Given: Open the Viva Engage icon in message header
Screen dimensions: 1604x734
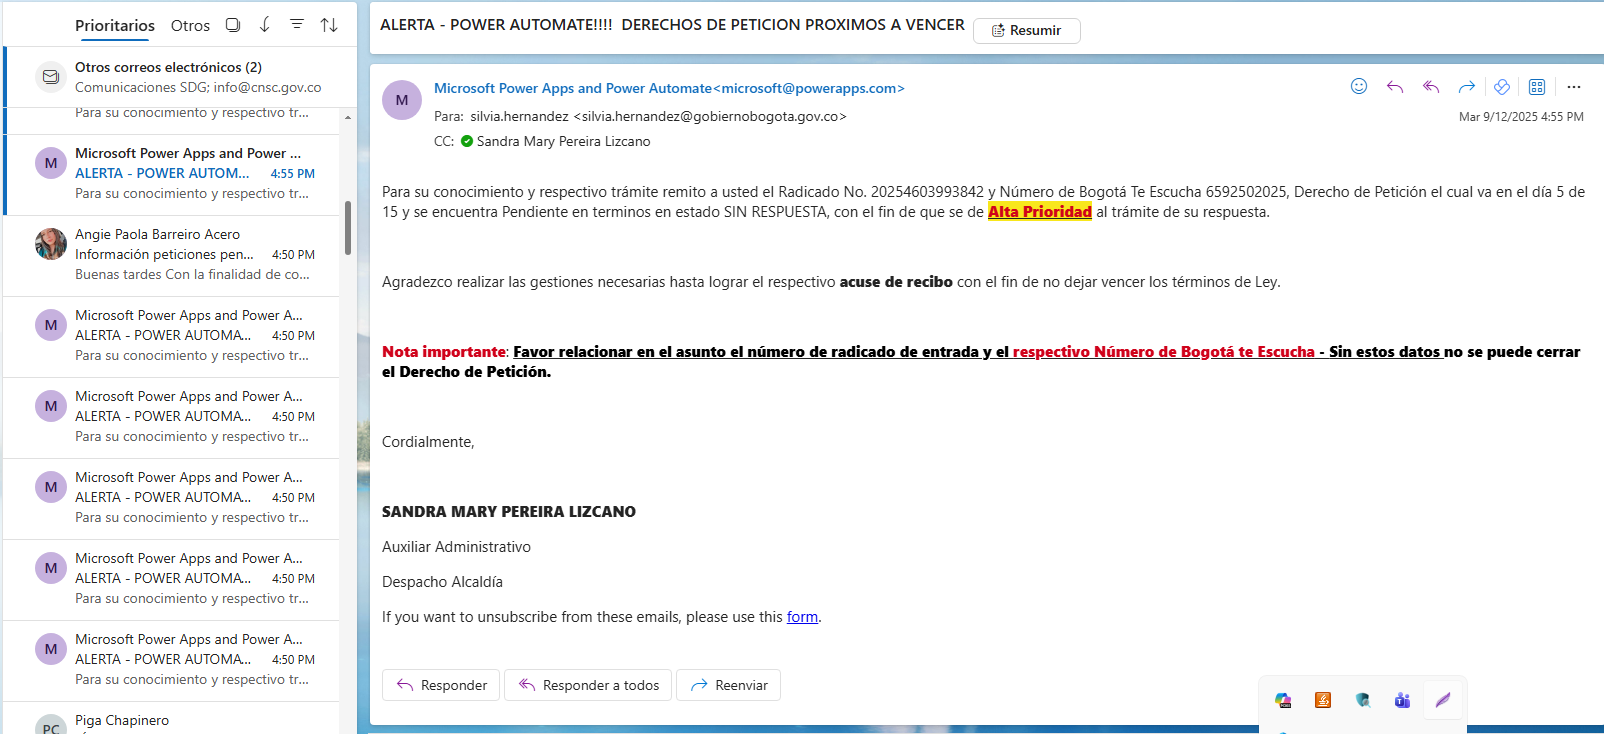Looking at the screenshot, I should point(1502,87).
